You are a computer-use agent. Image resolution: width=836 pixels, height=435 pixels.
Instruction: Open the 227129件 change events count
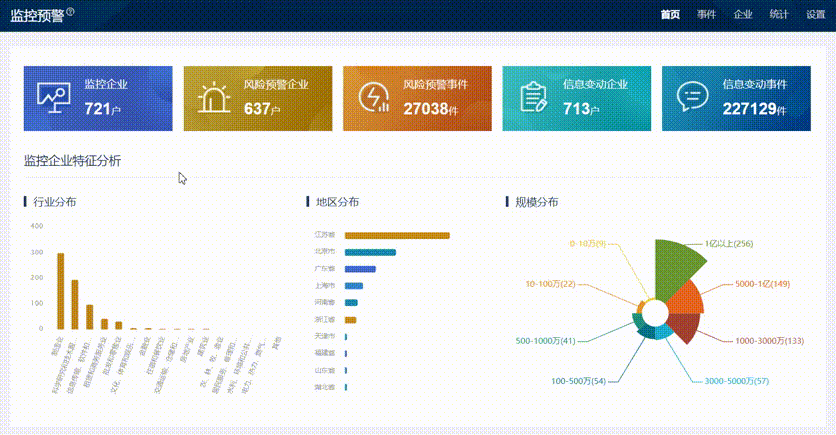tap(754, 109)
